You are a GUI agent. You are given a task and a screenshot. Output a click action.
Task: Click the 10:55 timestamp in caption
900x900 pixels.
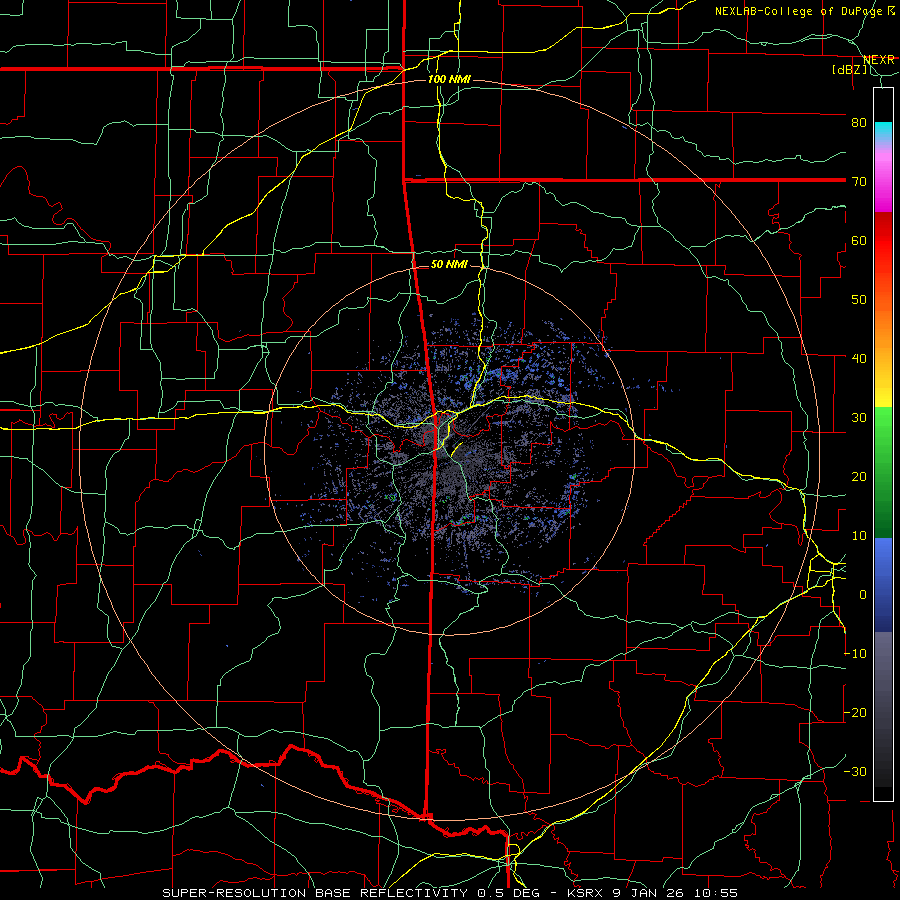[717, 893]
